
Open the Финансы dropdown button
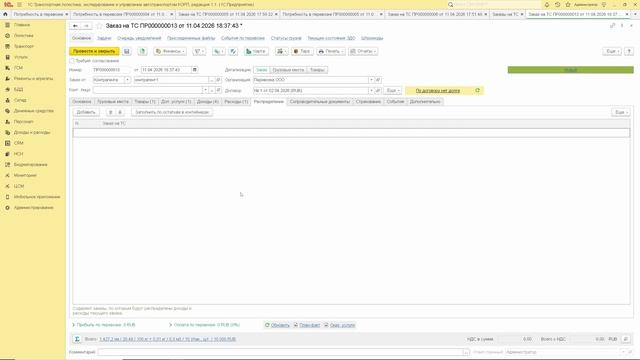(170, 51)
